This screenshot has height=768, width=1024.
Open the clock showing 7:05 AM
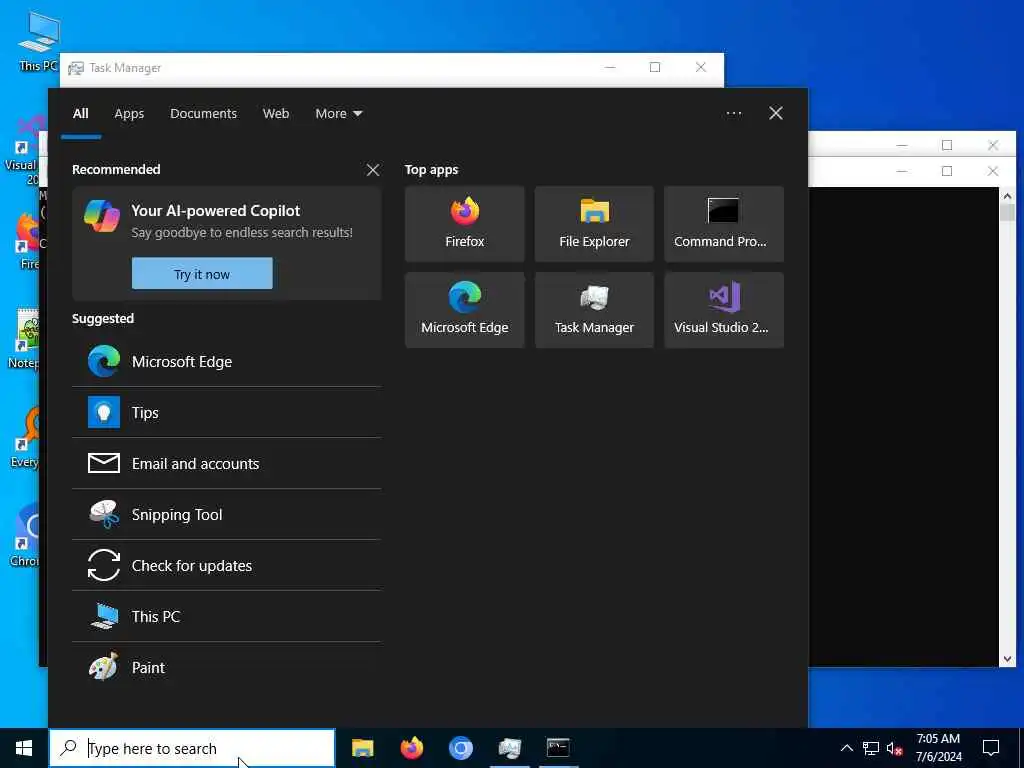[x=938, y=748]
